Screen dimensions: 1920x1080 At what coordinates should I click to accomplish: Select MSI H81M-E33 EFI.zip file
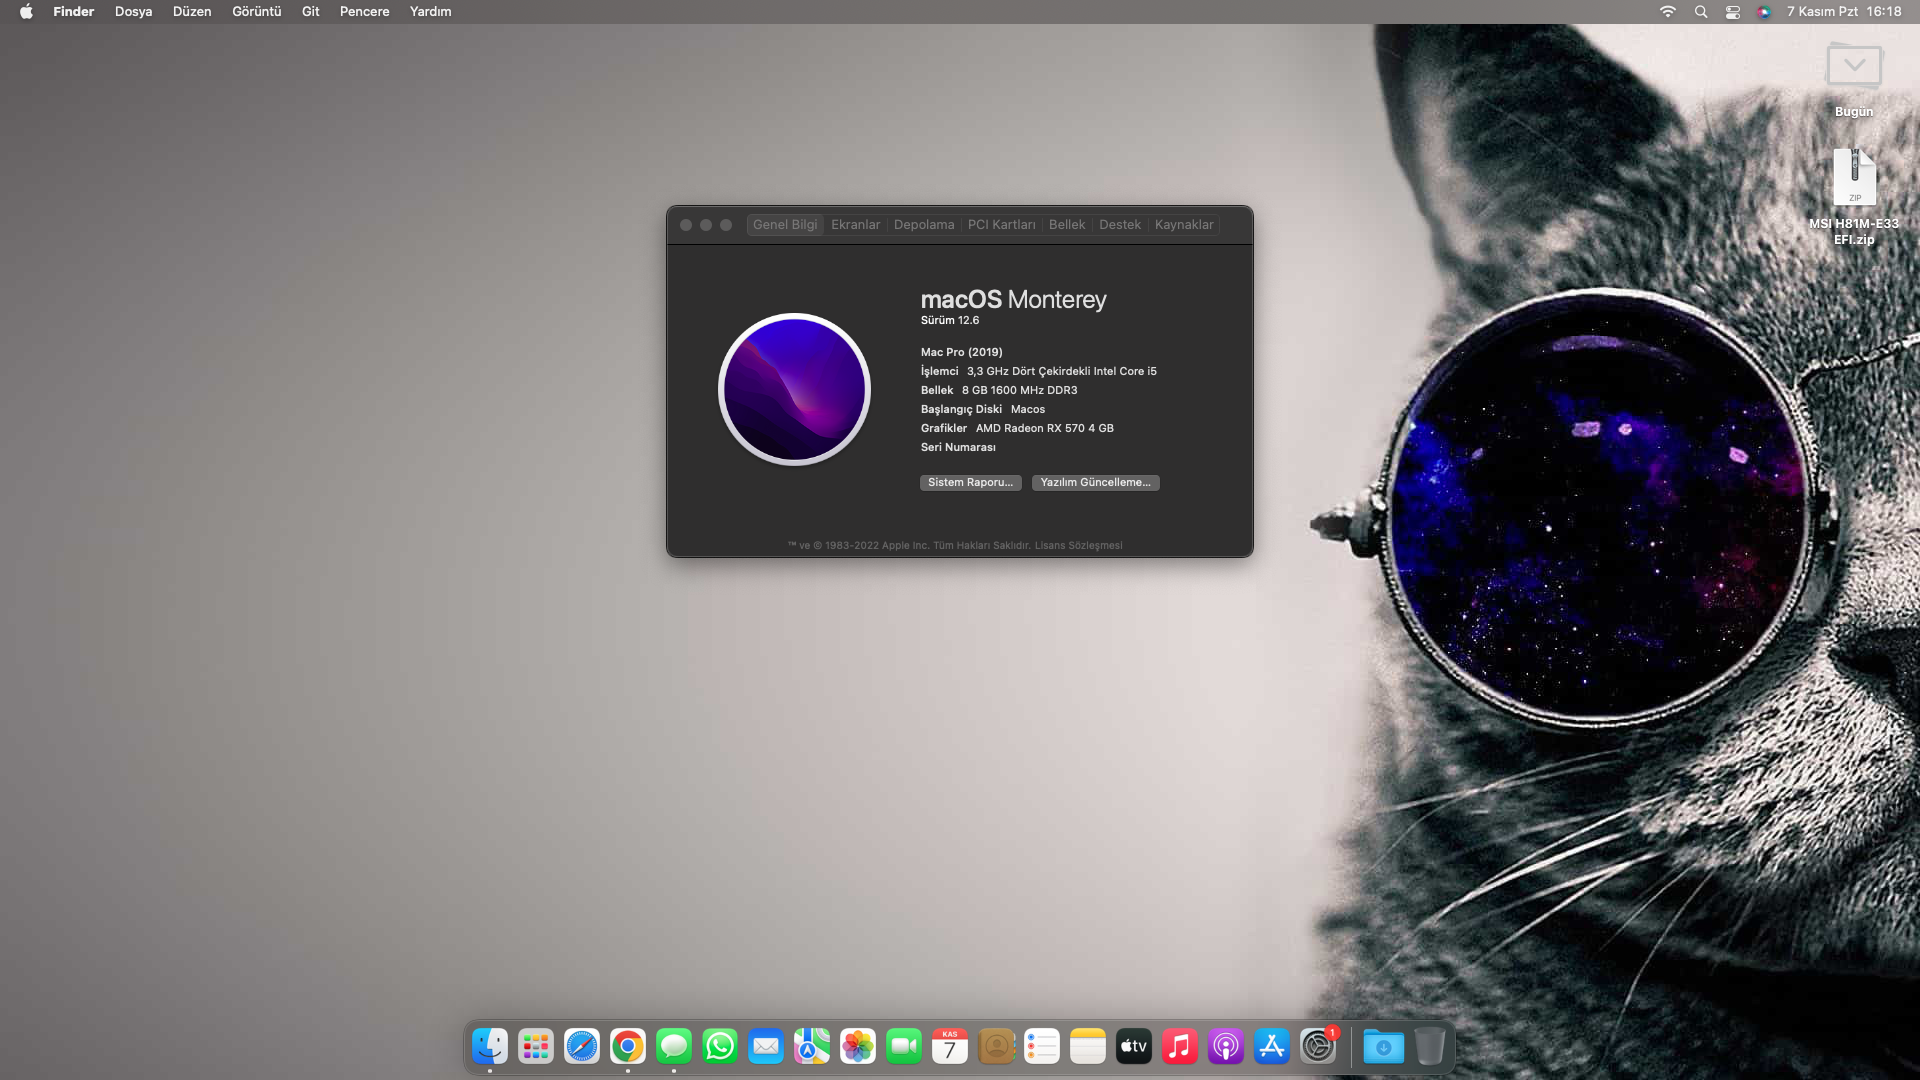1854,180
